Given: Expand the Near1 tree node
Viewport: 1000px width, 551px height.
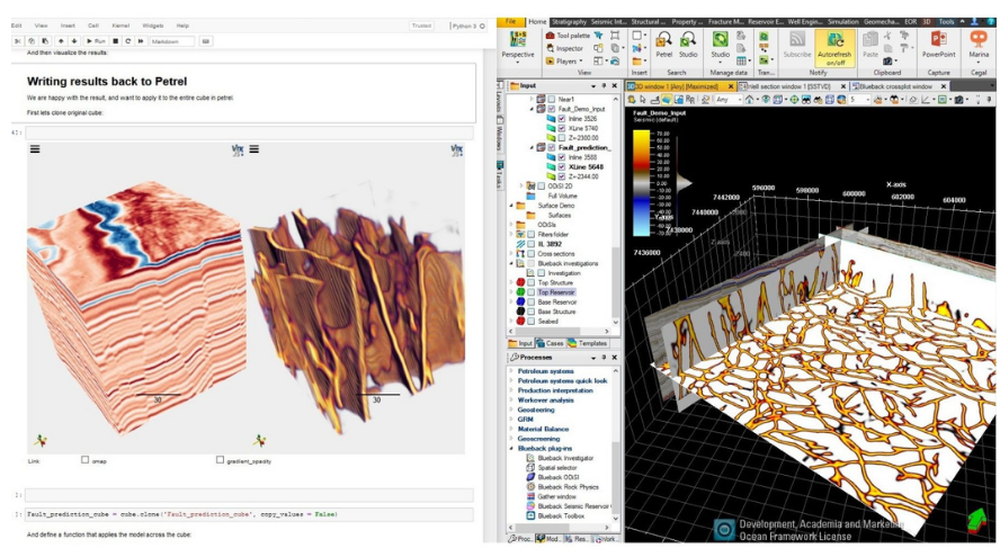Looking at the screenshot, I should point(532,99).
